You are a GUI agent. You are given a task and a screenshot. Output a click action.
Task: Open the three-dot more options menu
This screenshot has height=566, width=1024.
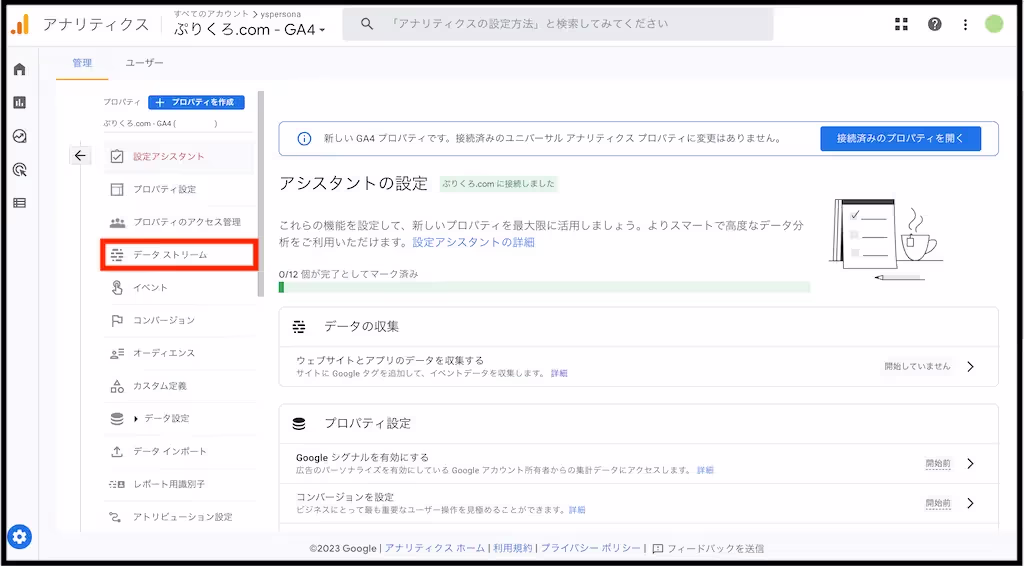tap(965, 24)
